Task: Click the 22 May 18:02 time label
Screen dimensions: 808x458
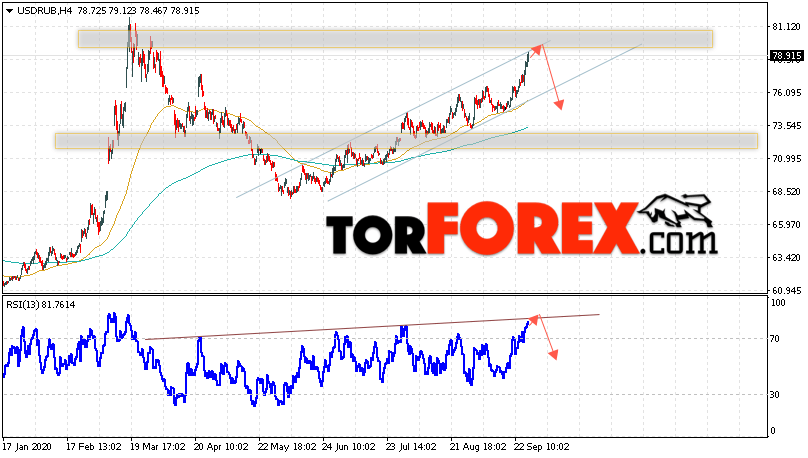Action: tap(288, 446)
